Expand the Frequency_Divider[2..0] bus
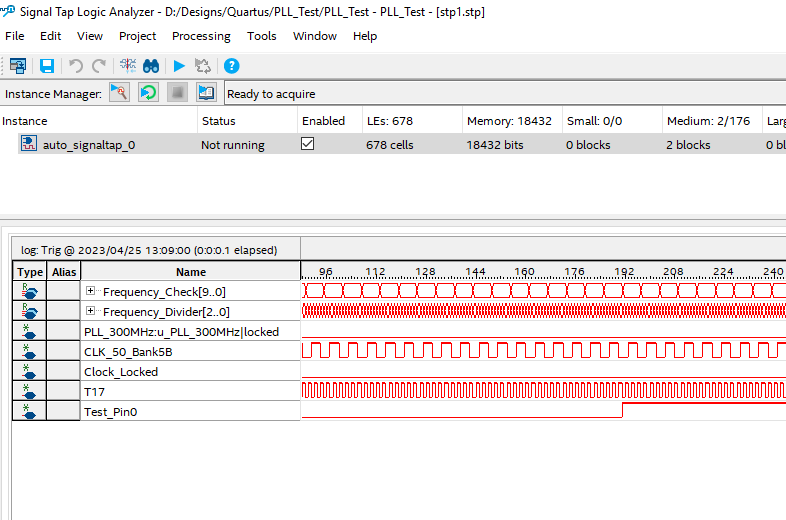This screenshot has height=520, width=786. pyautogui.click(x=90, y=311)
